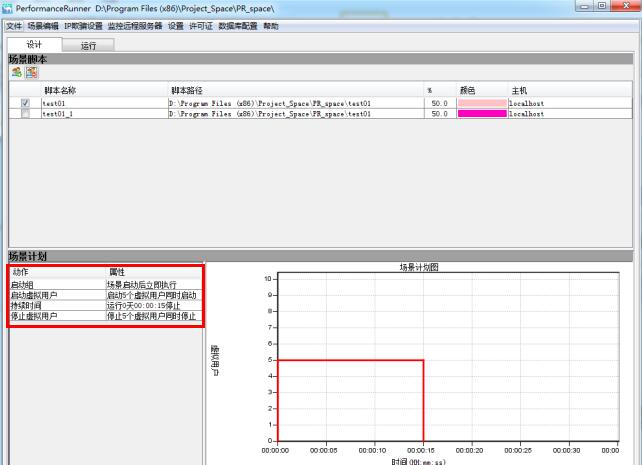This screenshot has height=465, width=642.
Task: Open the 文件 menu
Action: (14, 26)
